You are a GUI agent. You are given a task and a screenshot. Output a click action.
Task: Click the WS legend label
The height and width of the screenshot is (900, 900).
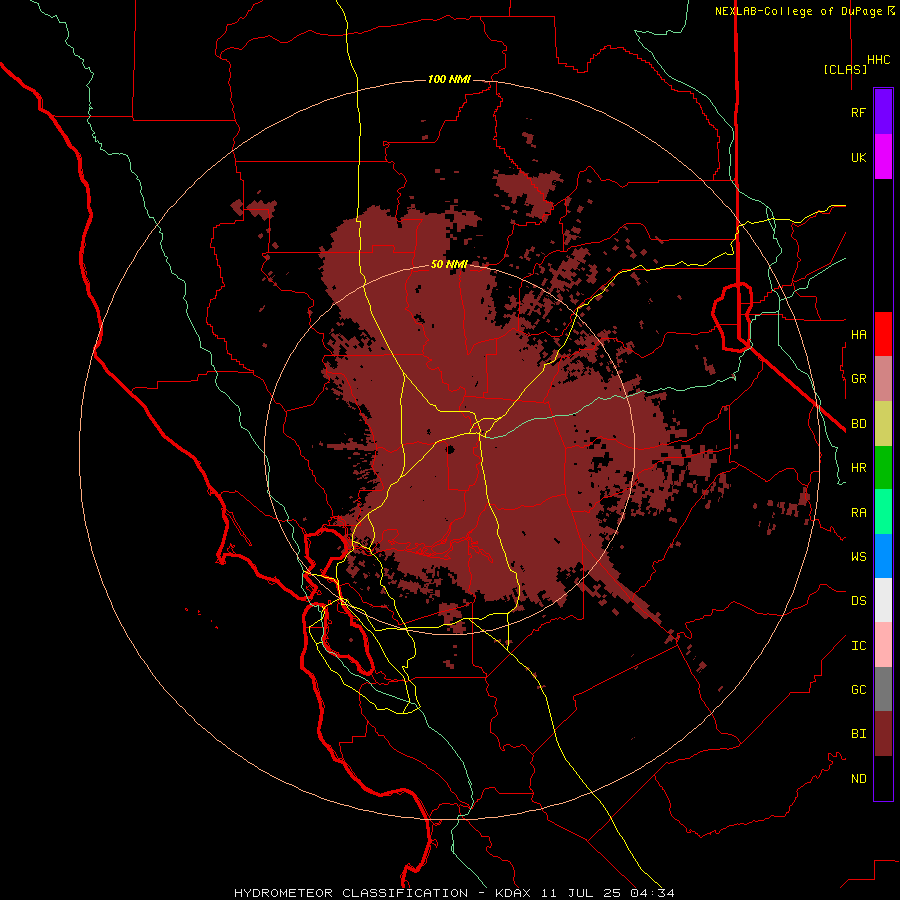coord(858,556)
